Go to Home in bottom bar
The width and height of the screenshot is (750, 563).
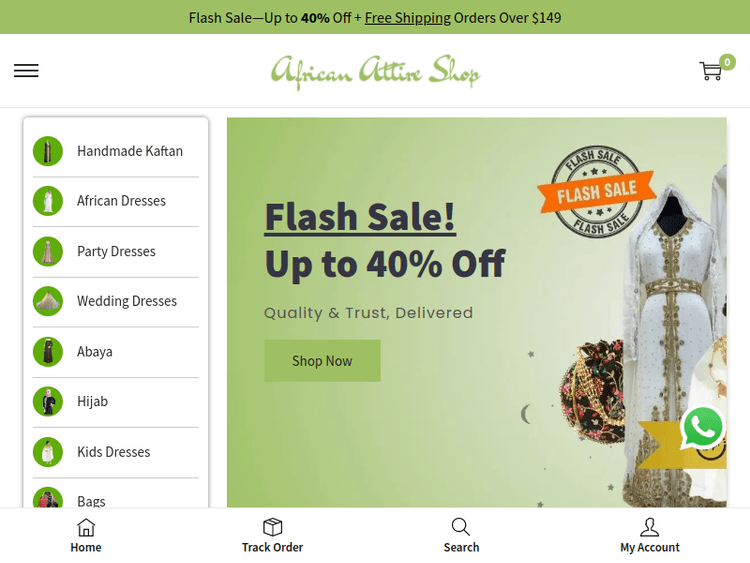86,536
